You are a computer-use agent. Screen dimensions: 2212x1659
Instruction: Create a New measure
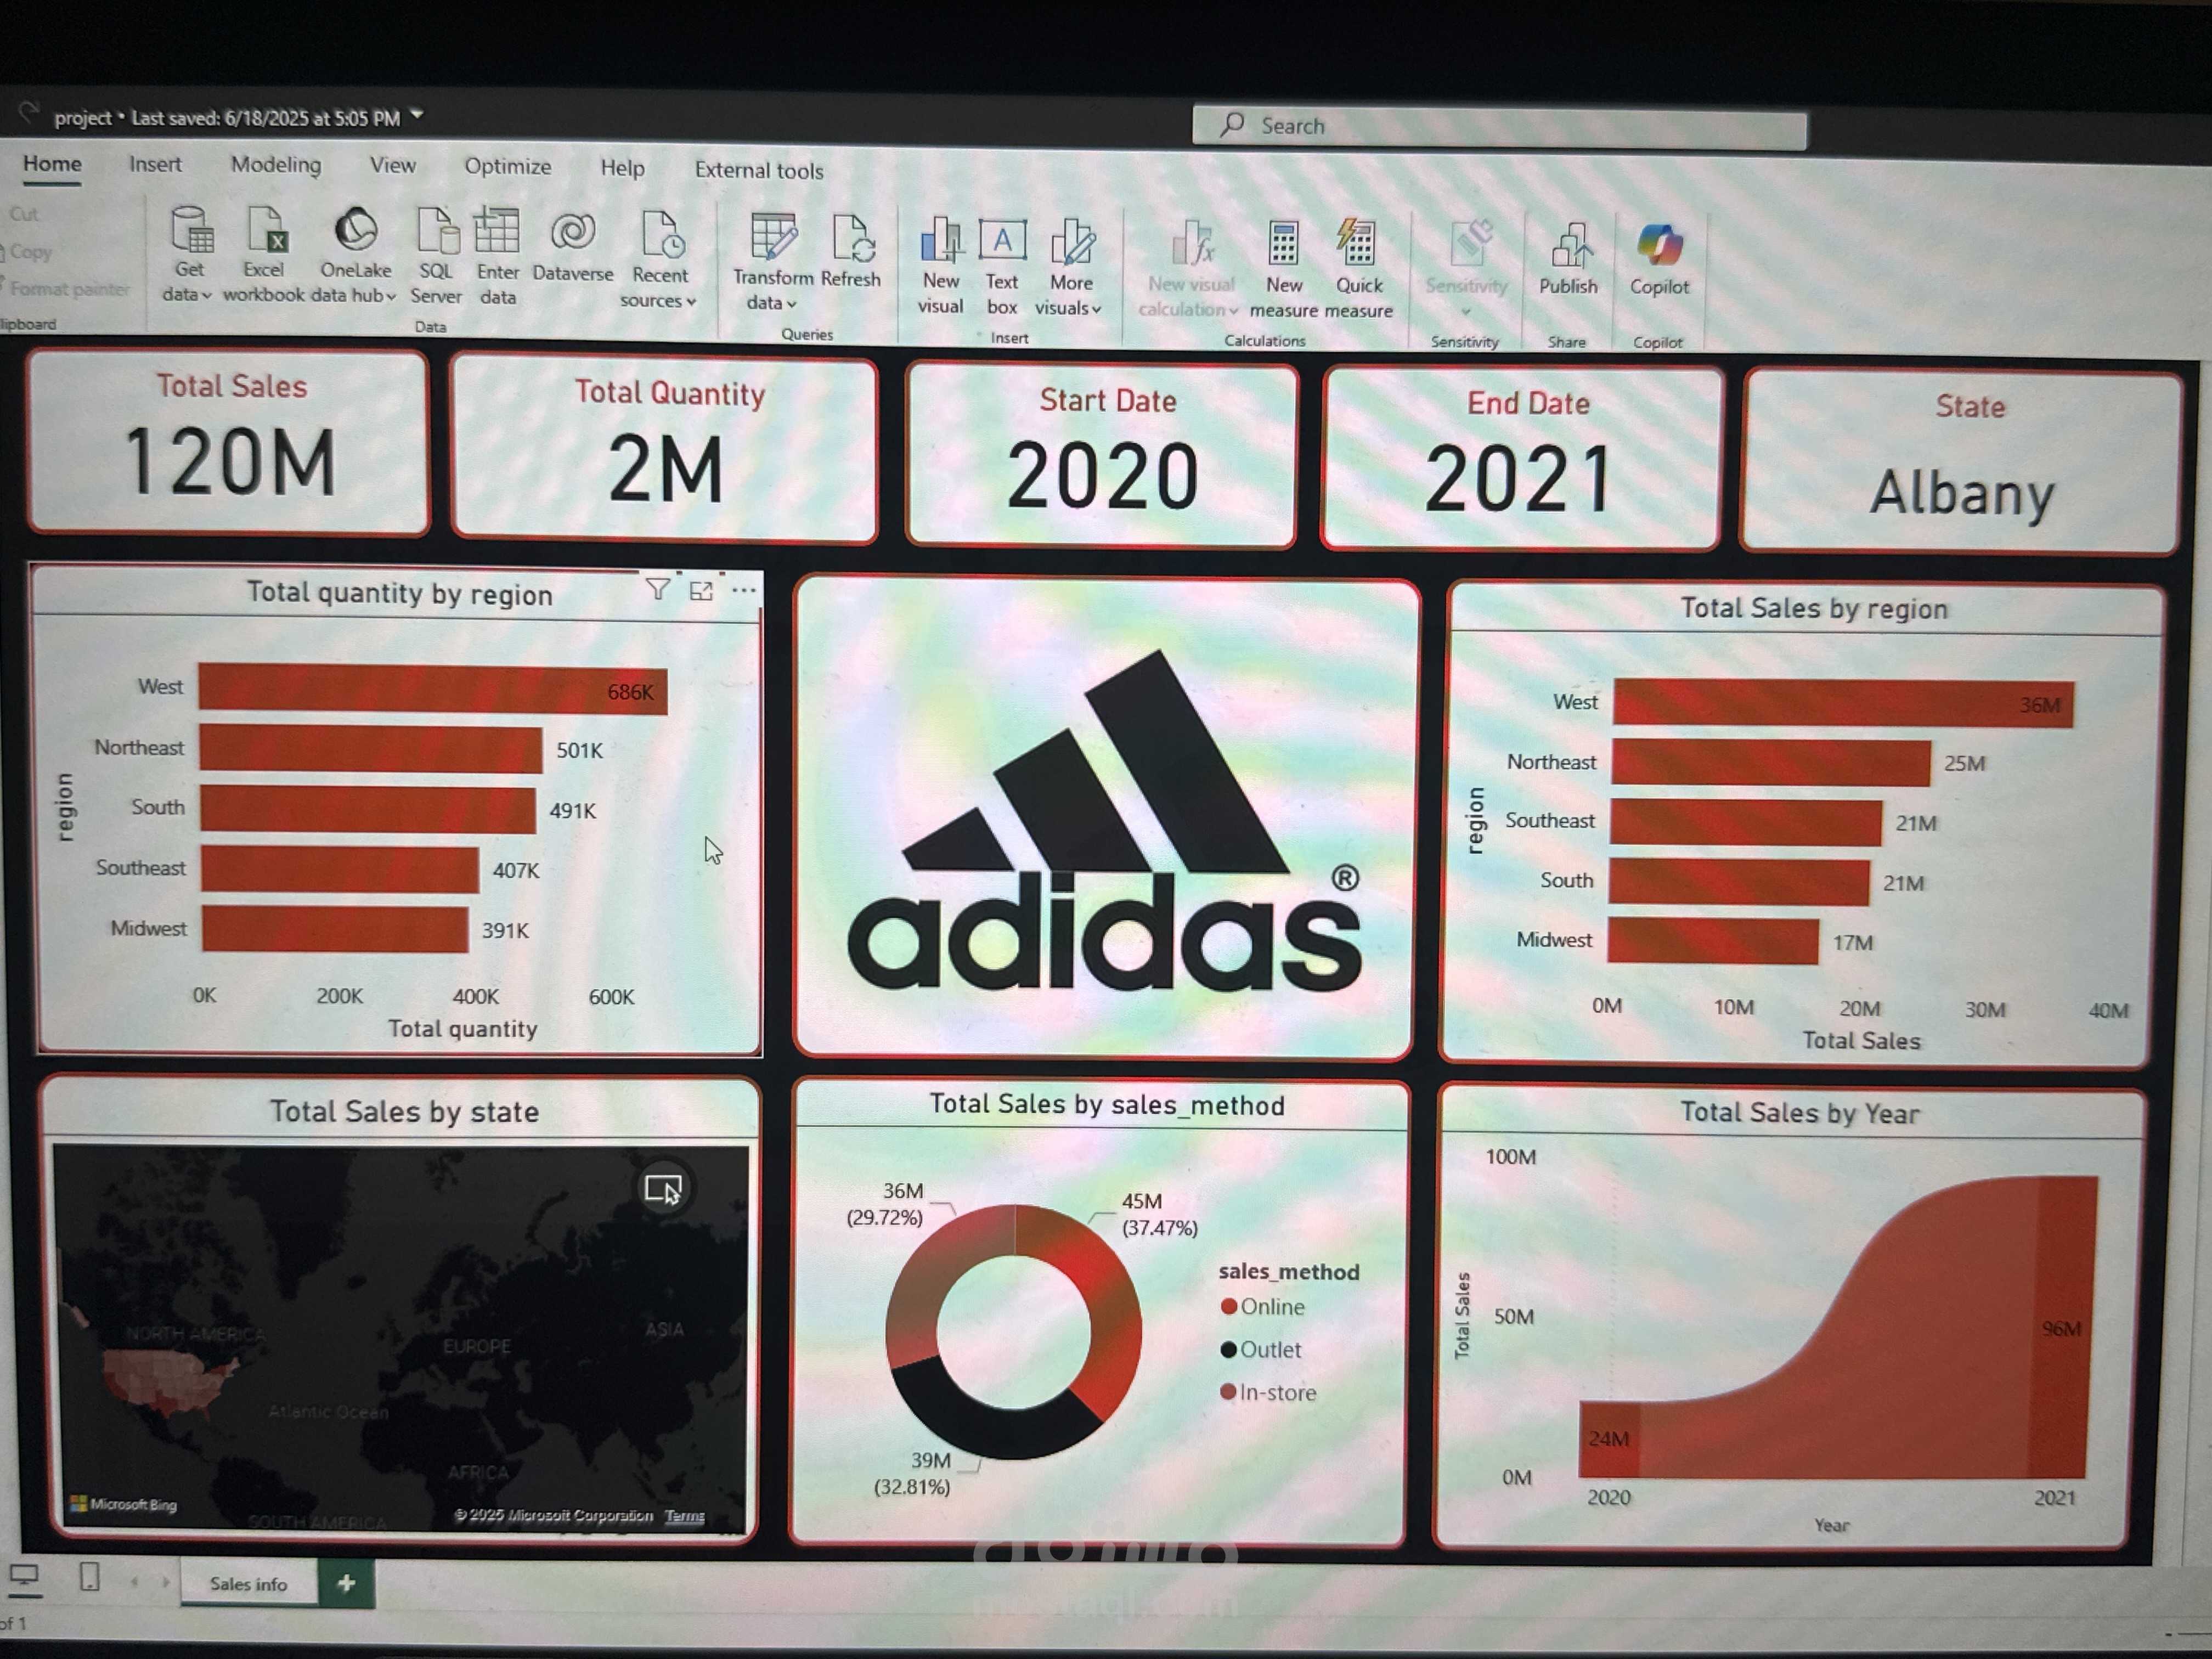pos(1283,270)
